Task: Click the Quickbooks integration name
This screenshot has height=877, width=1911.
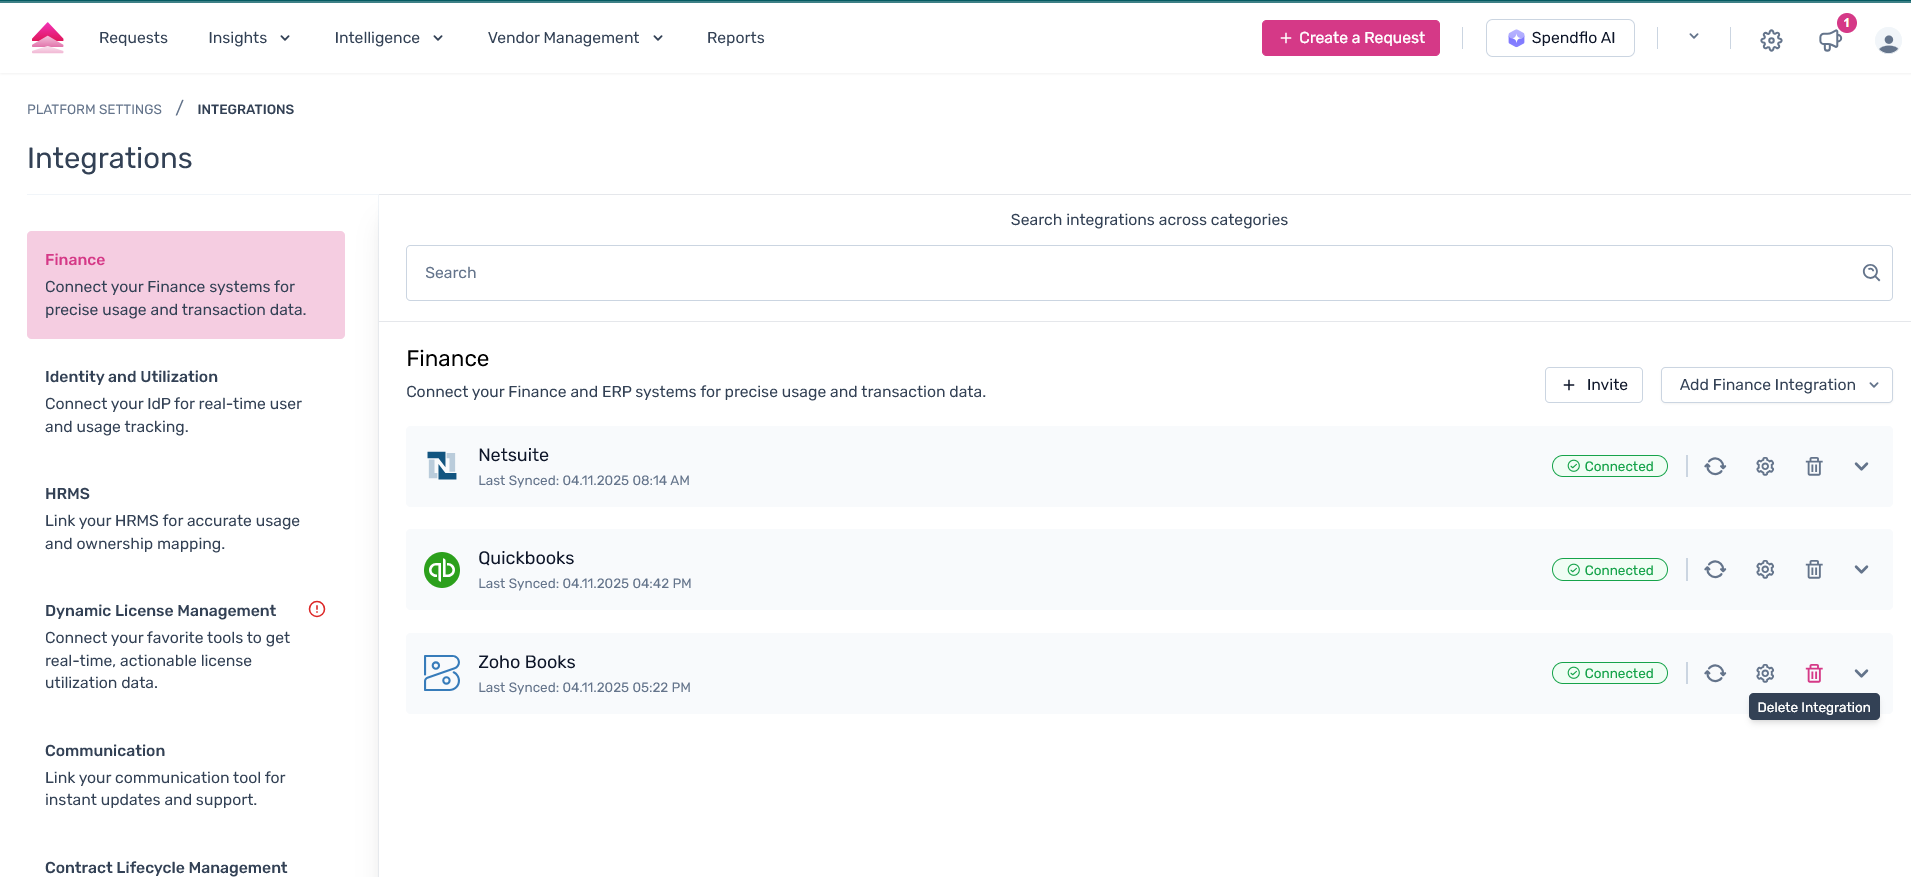Action: 526,558
